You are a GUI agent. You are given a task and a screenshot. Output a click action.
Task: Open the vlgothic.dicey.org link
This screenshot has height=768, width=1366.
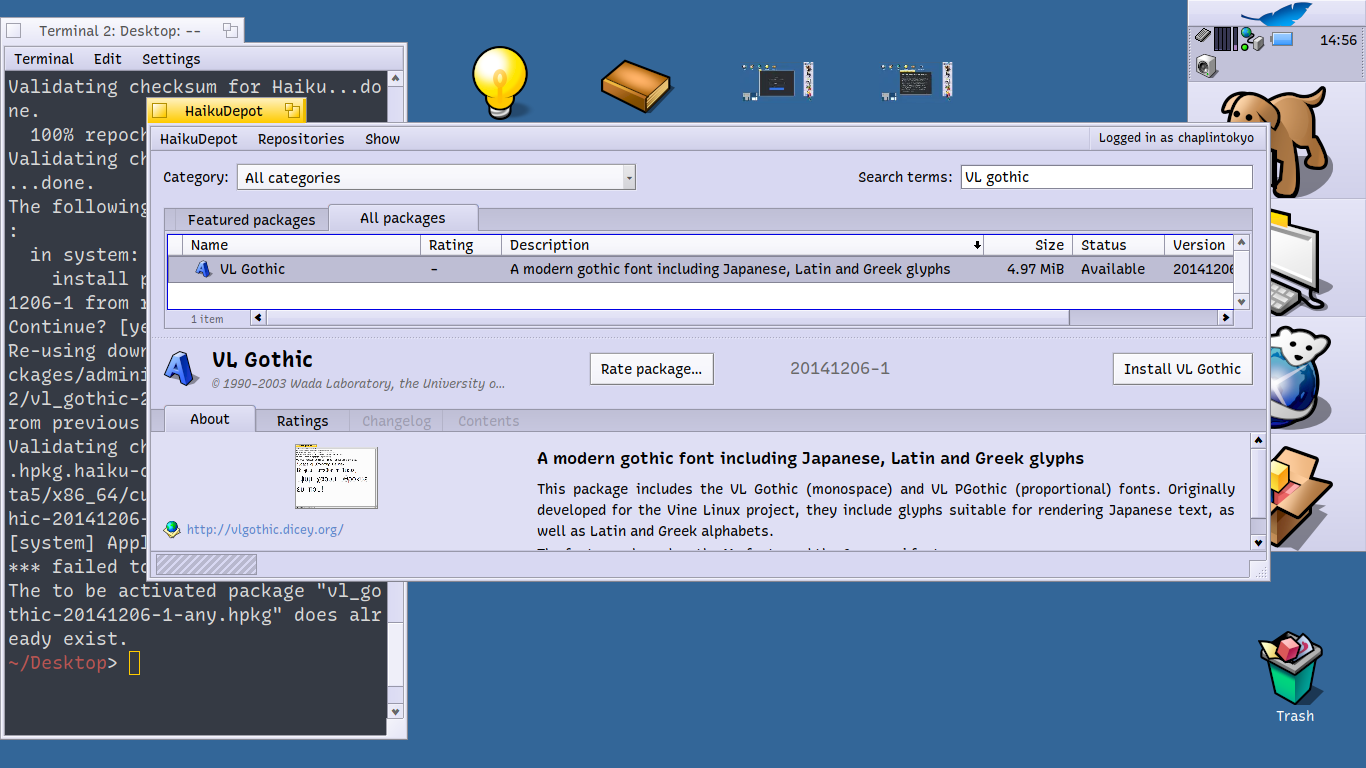tap(265, 529)
